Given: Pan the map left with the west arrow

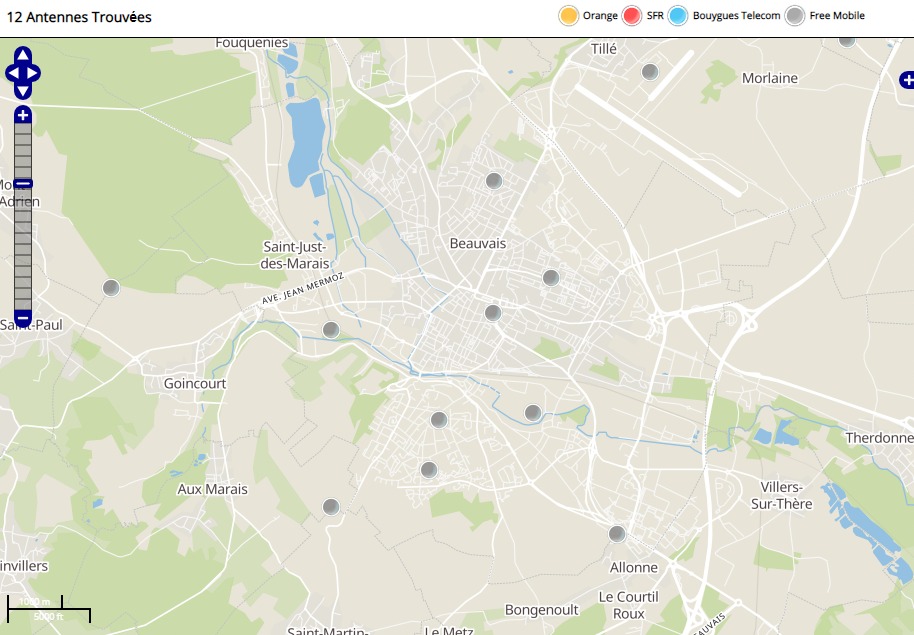Looking at the screenshot, I should point(12,73).
